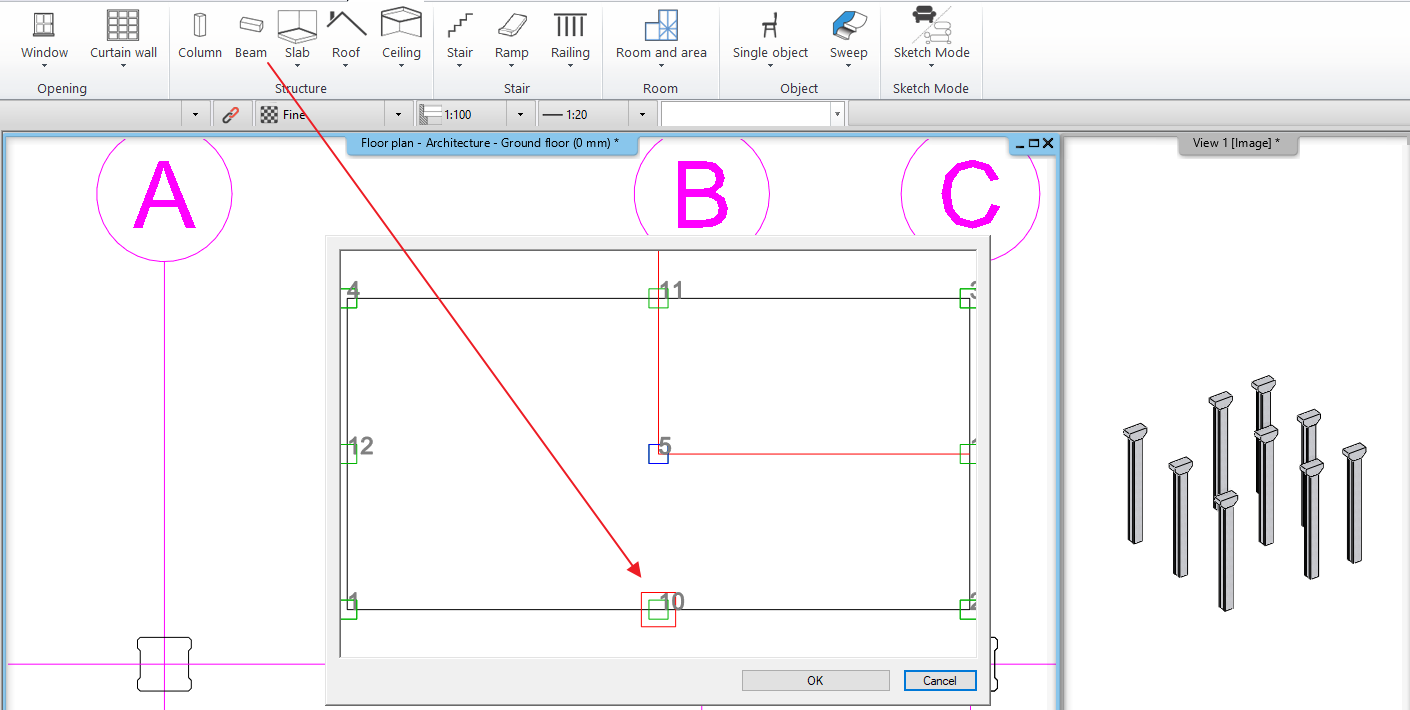Screen dimensions: 1410x710
Task: Select the Floor plan Ground floor tab
Action: pyautogui.click(x=492, y=143)
